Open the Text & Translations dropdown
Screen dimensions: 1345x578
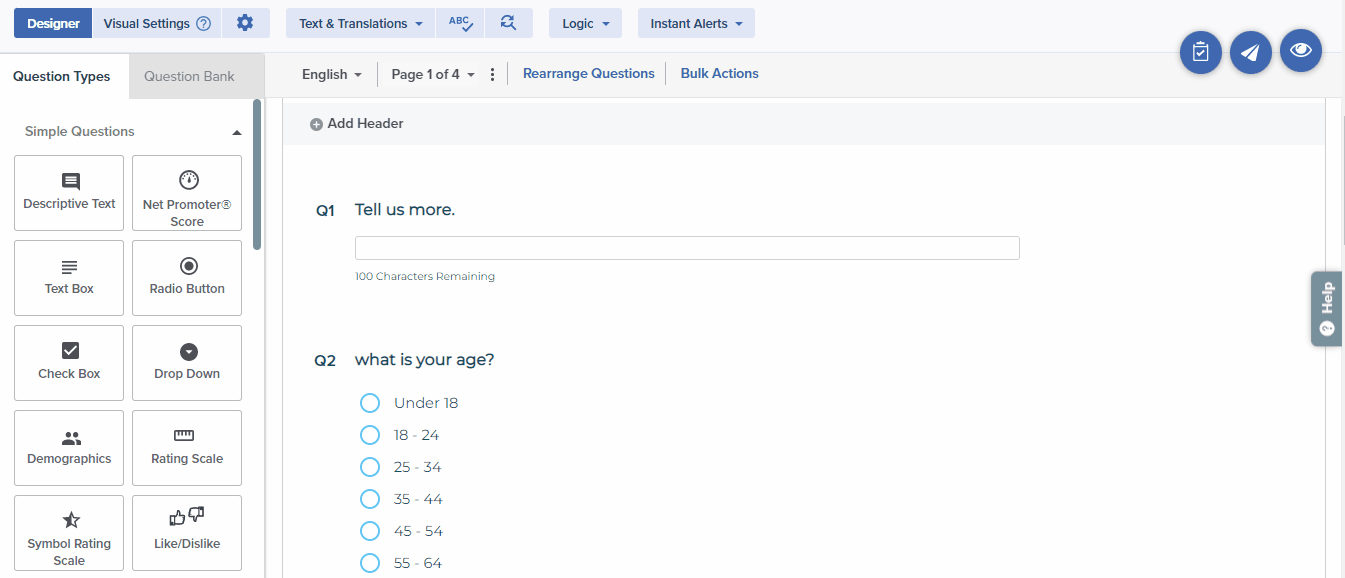click(360, 23)
